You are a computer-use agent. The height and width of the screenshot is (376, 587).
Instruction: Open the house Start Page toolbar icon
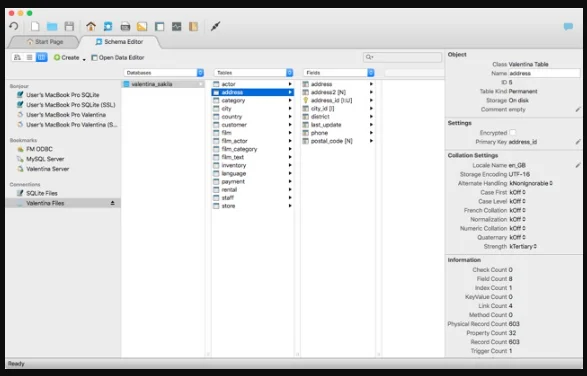pyautogui.click(x=91, y=26)
